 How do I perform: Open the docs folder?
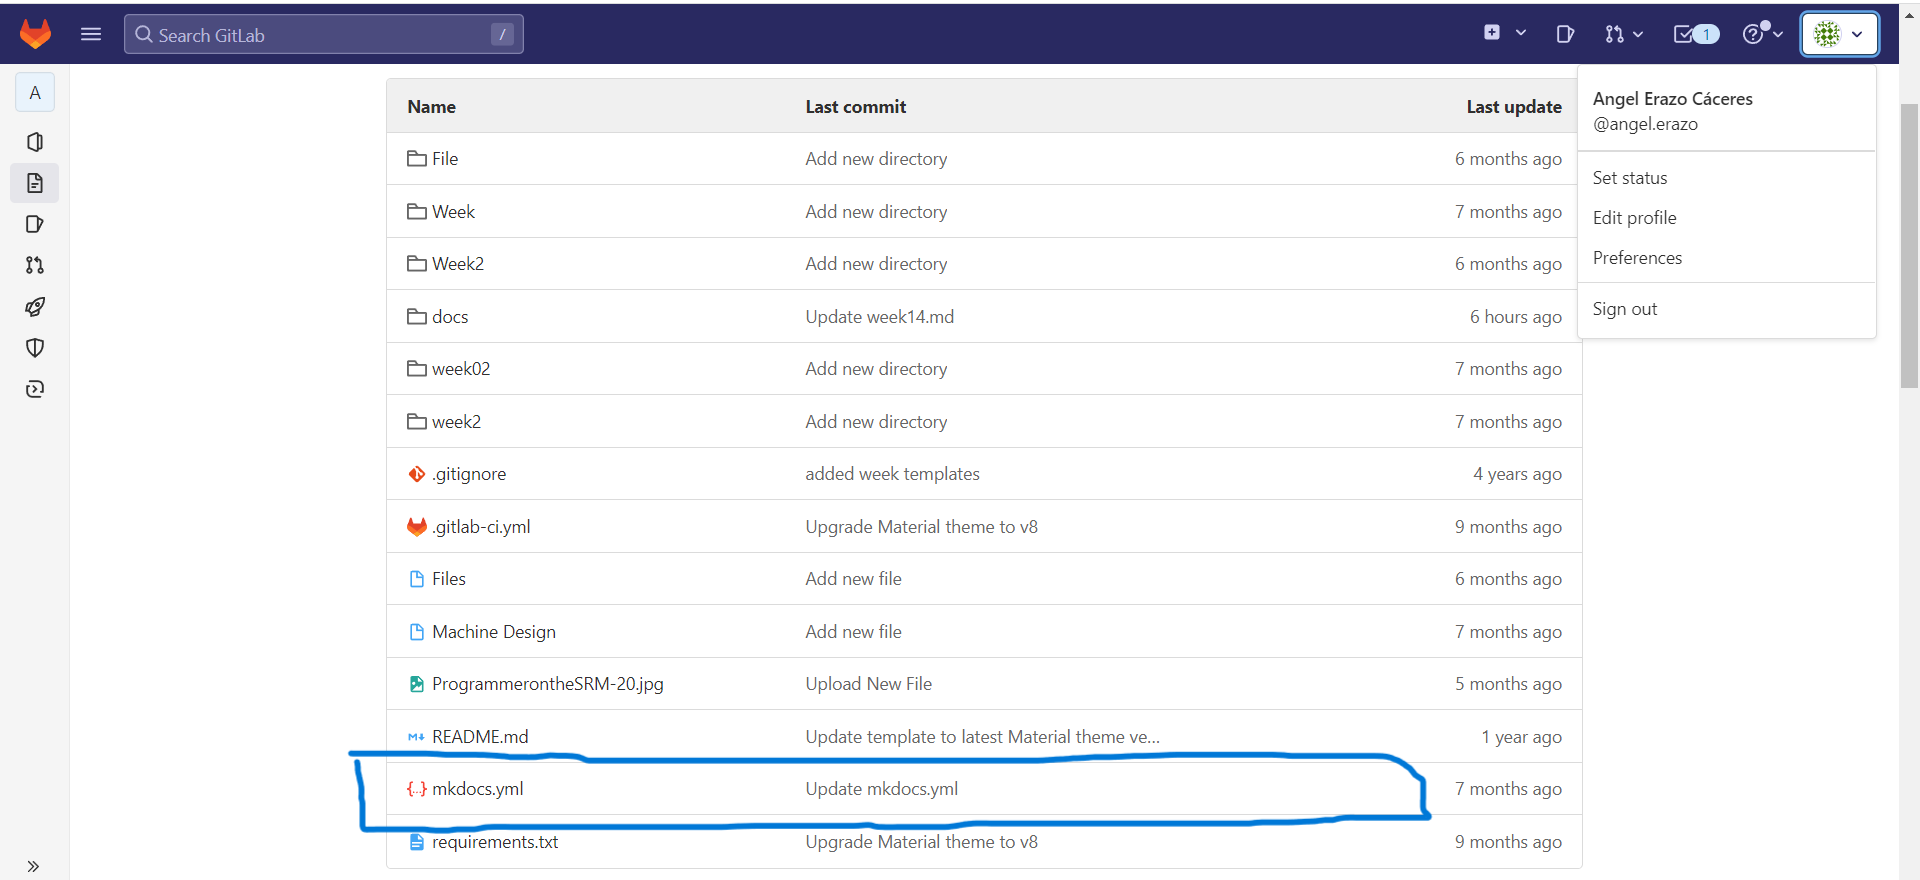450,317
